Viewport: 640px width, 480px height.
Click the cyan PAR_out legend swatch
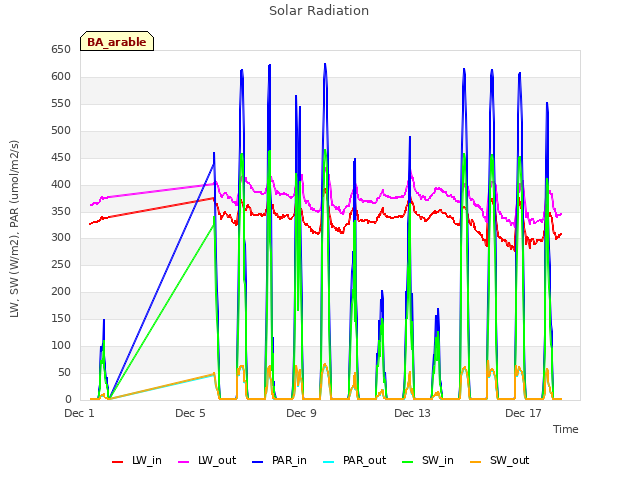tap(329, 462)
